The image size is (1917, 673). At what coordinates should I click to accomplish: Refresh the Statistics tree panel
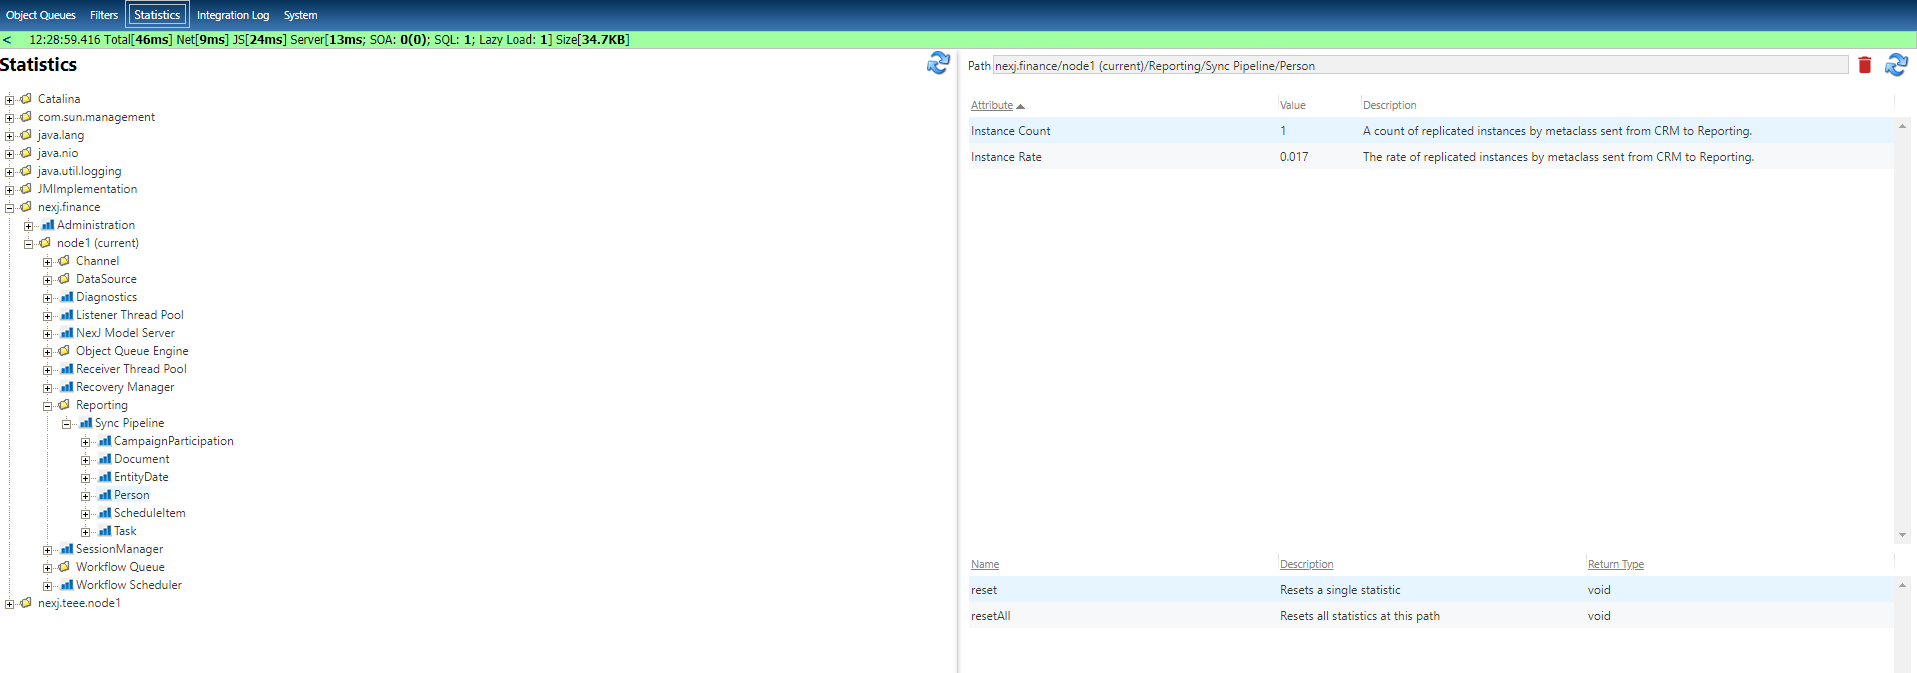938,63
